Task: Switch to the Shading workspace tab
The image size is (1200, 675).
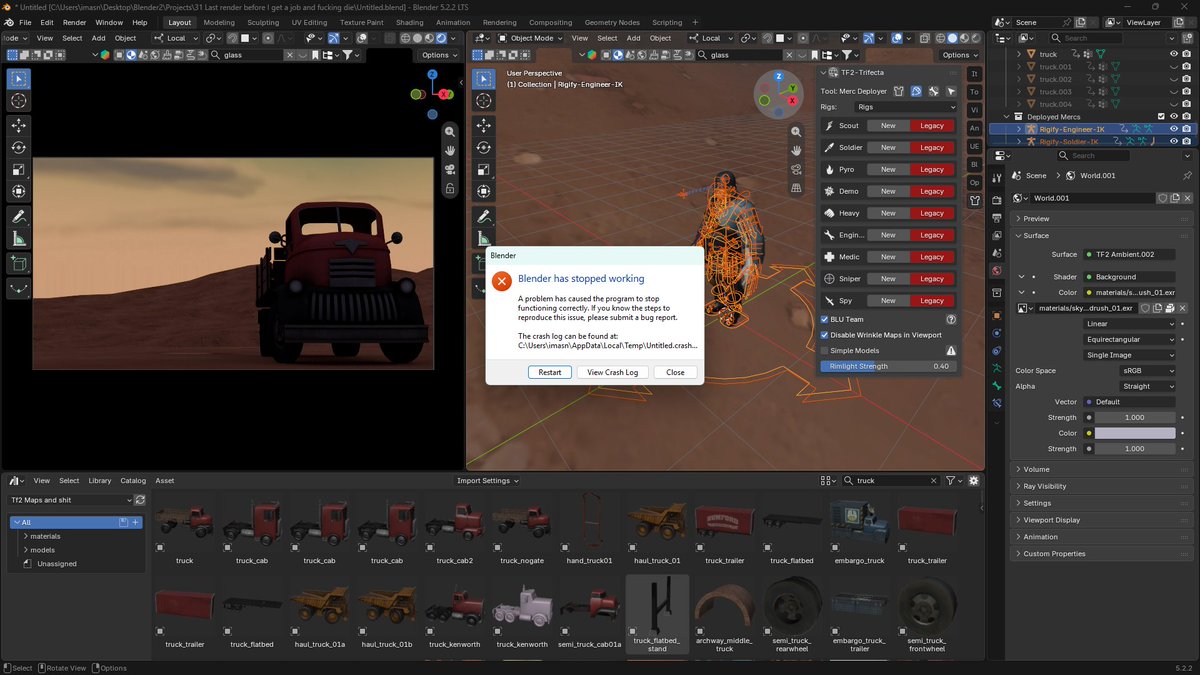Action: [x=409, y=22]
